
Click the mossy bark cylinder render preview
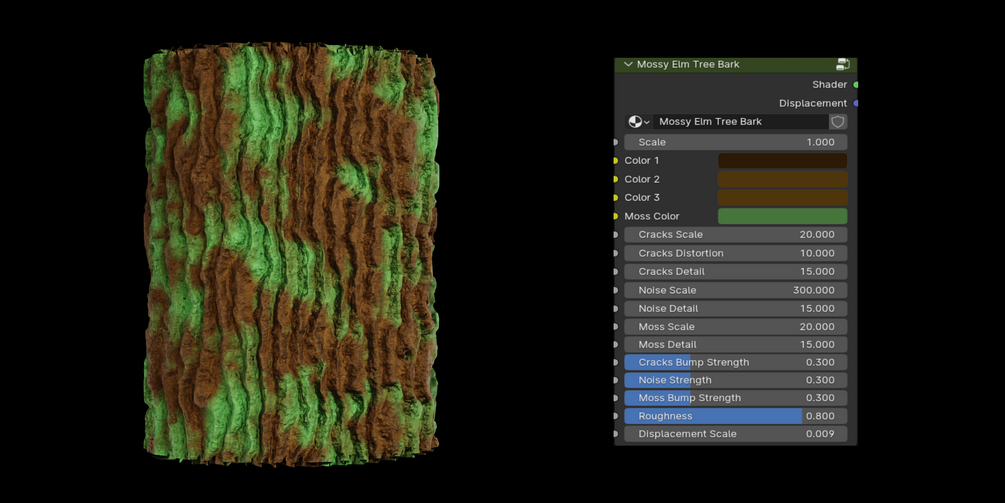point(292,254)
